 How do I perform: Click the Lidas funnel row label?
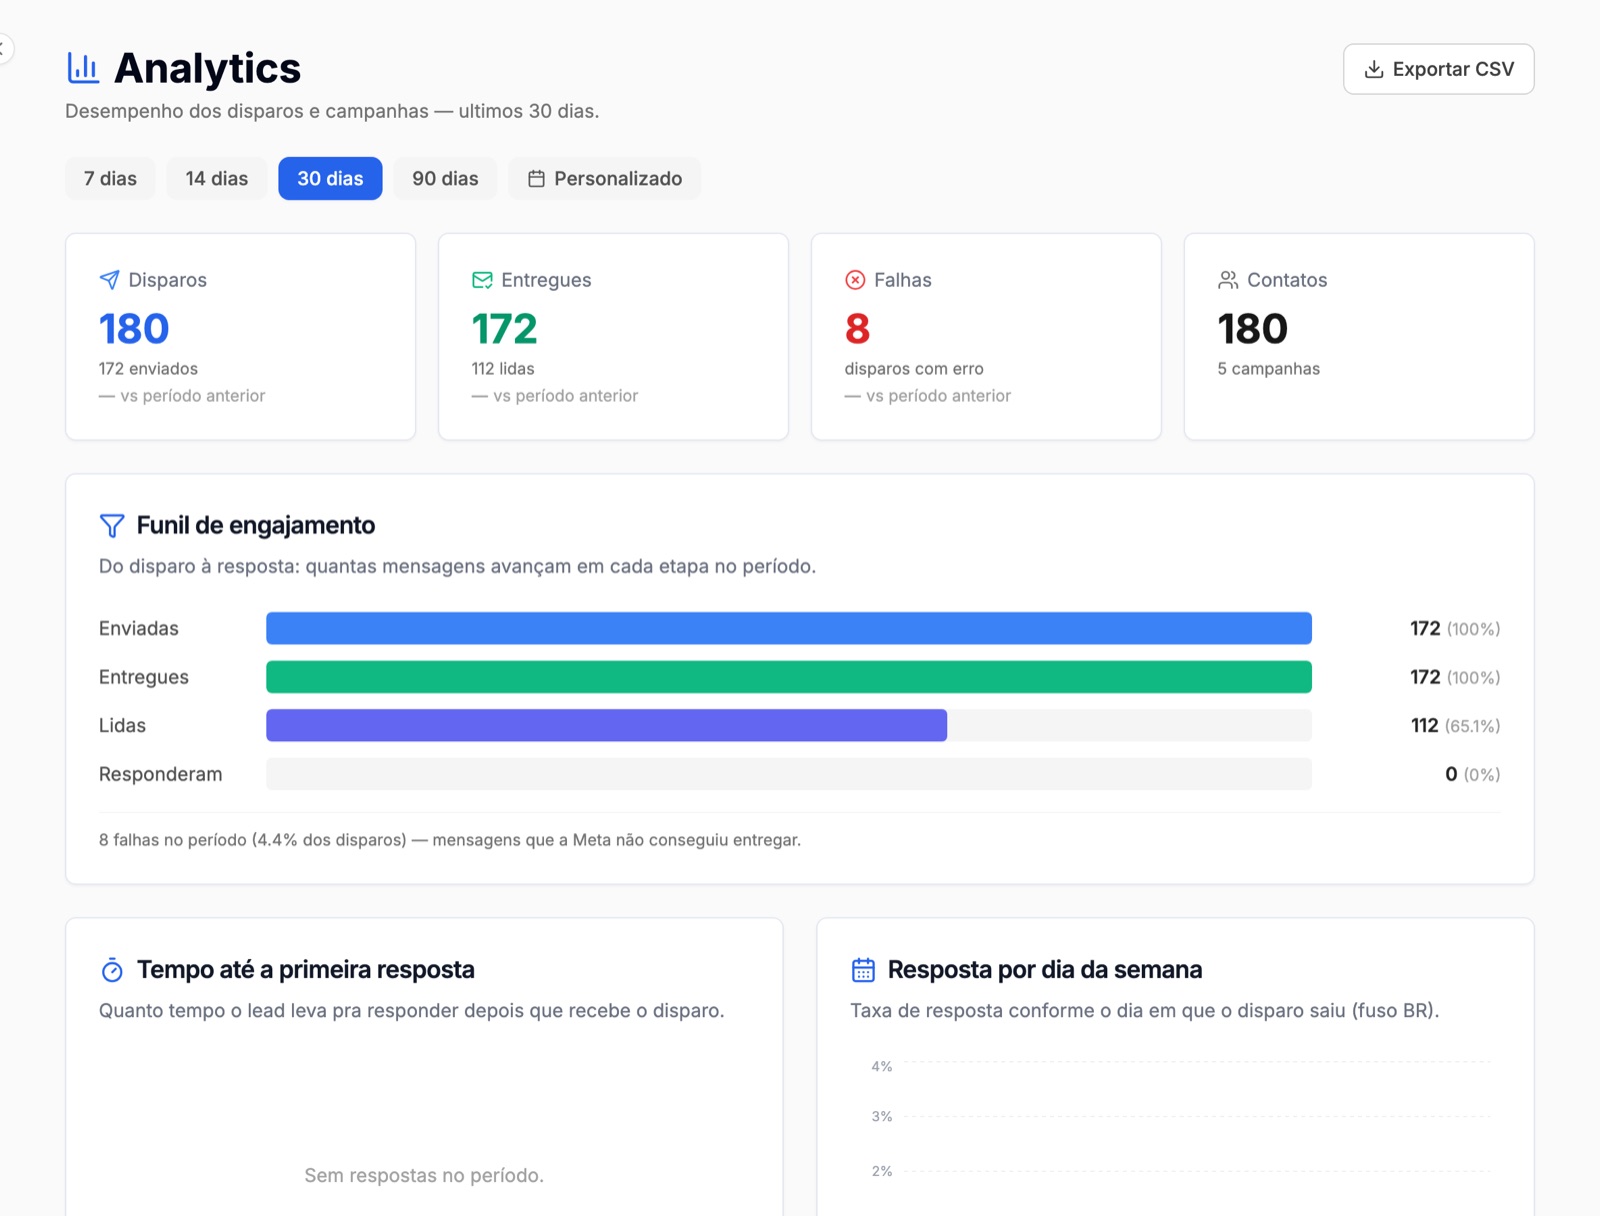(122, 725)
